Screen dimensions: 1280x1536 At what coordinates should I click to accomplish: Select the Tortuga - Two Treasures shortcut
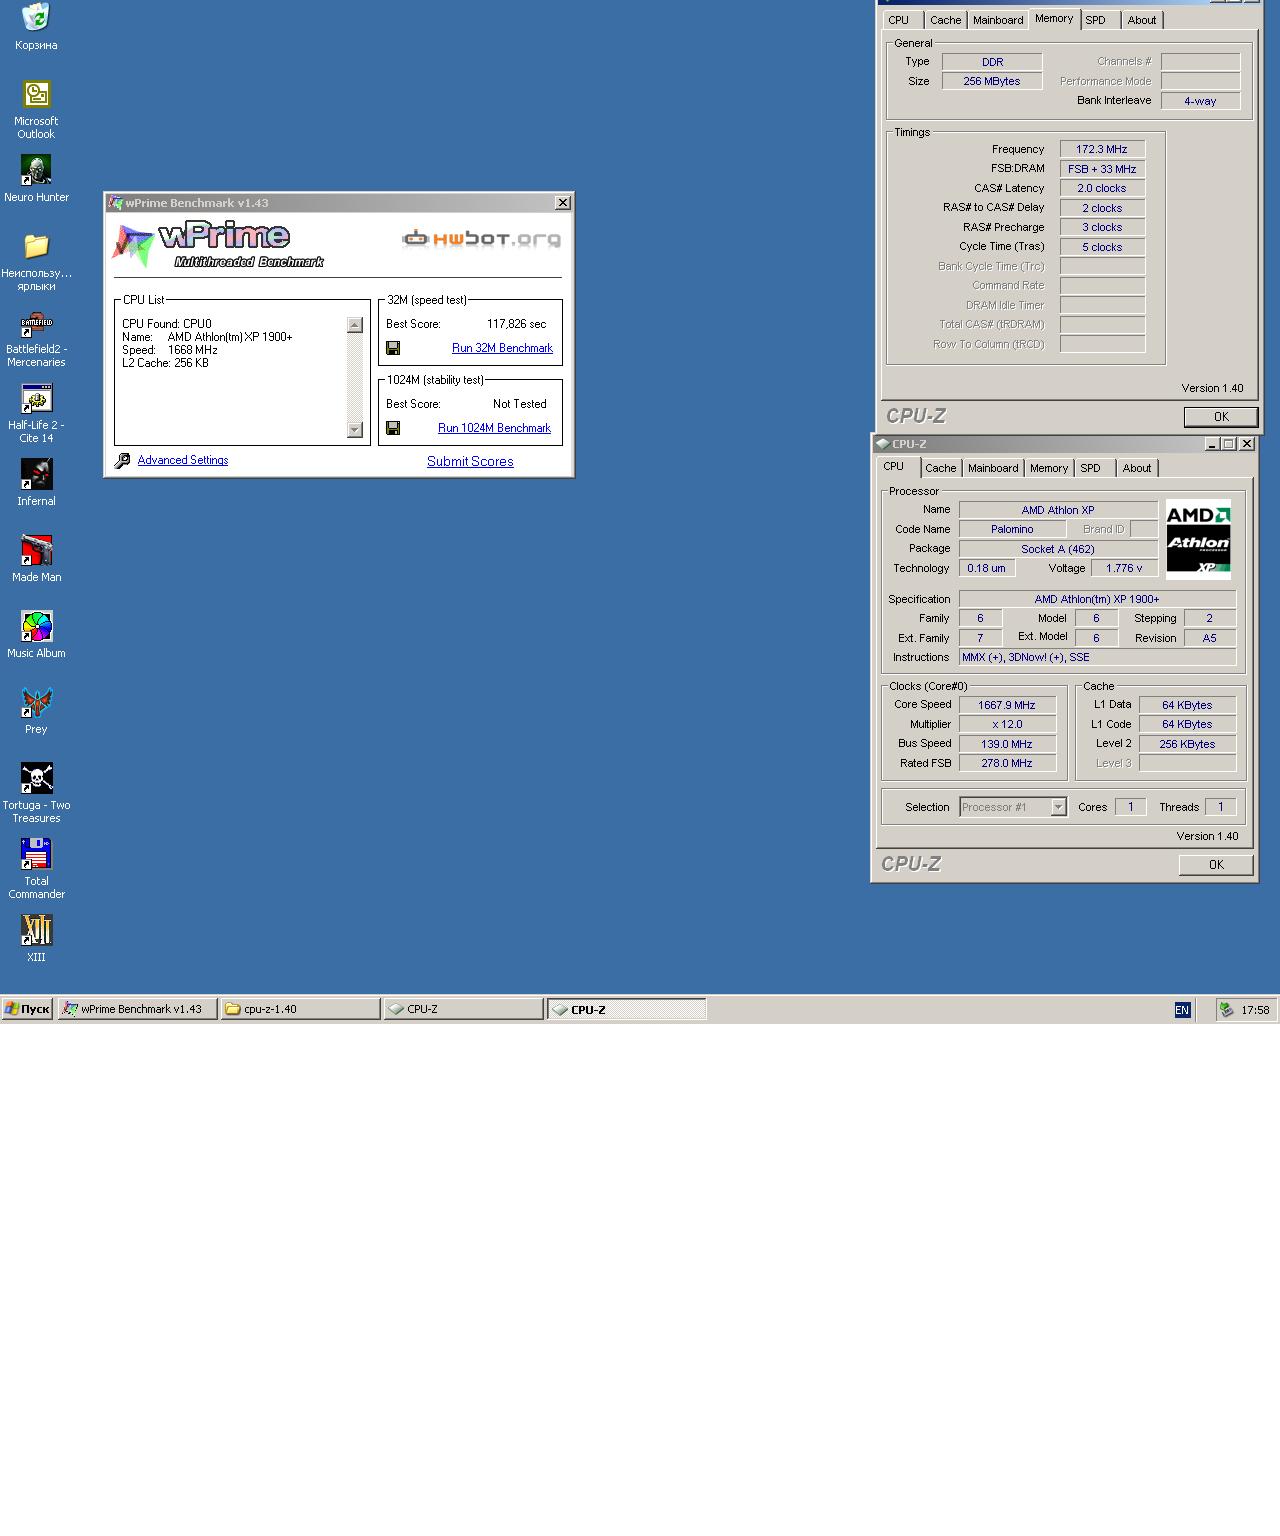[36, 794]
